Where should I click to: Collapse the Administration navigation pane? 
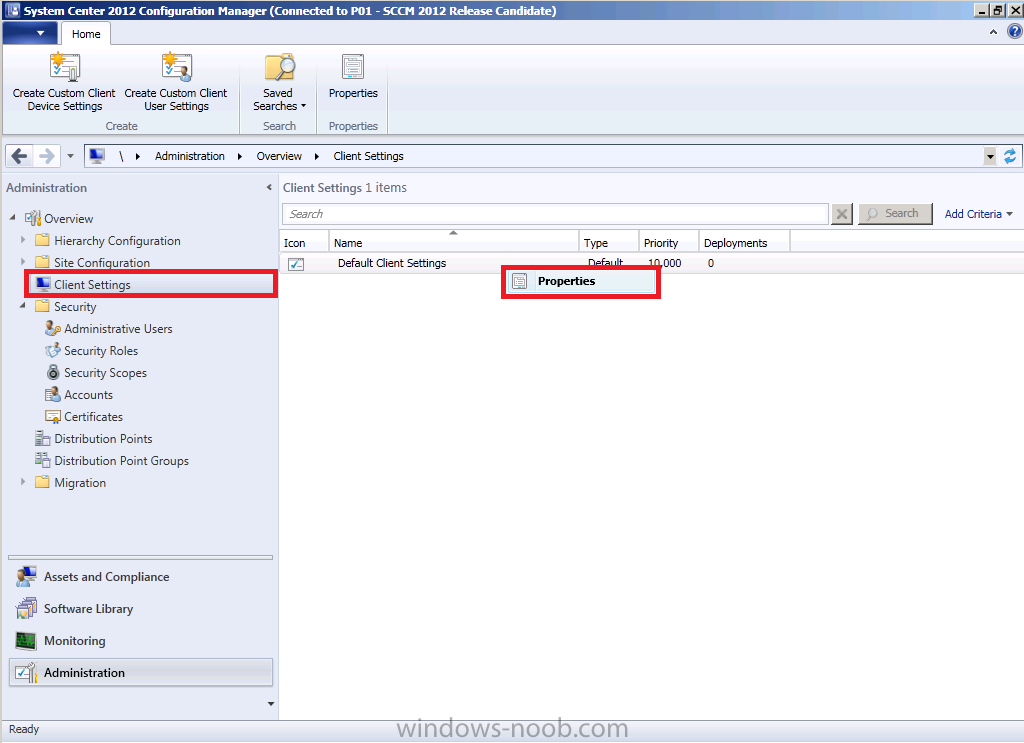269,187
